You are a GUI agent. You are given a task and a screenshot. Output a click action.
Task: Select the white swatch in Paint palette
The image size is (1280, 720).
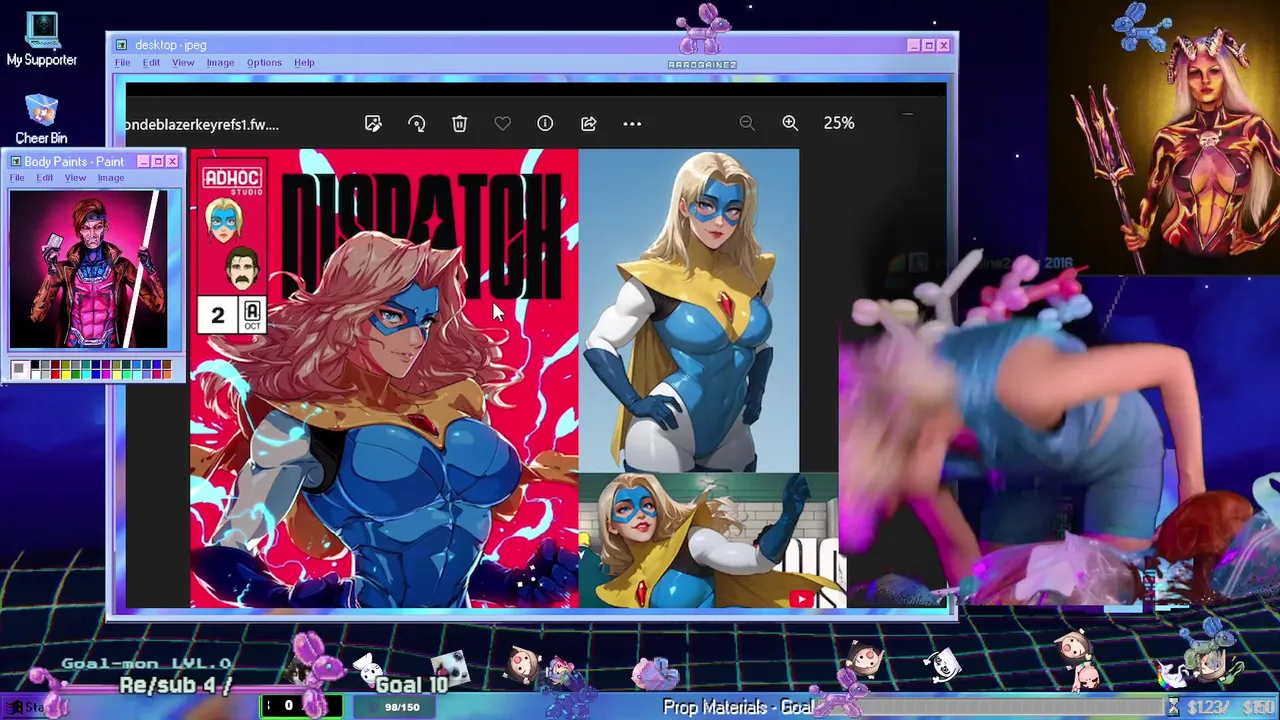coord(35,375)
